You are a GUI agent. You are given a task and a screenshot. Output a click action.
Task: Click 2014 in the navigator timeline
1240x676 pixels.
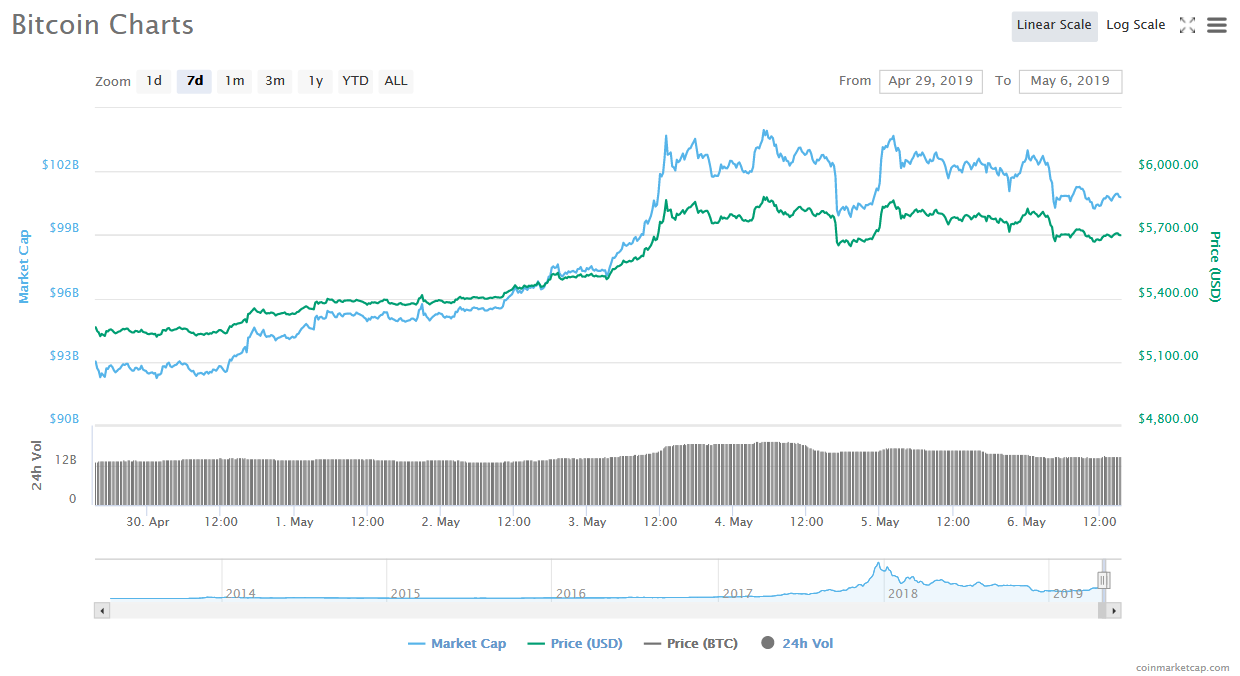click(240, 594)
